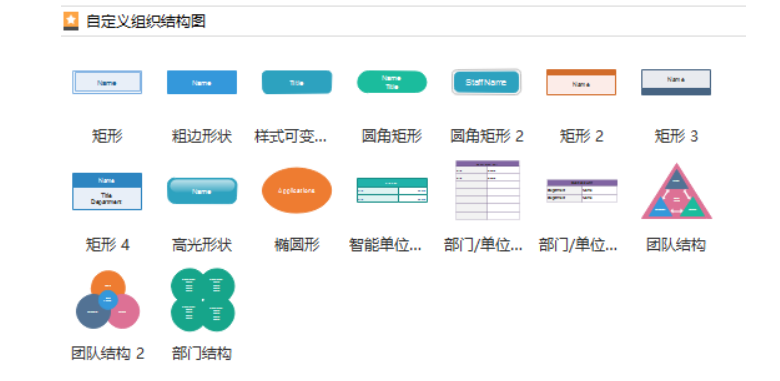The height and width of the screenshot is (381, 780).
Task: Select the green pill 圆角矩形 shape
Action: pos(392,82)
